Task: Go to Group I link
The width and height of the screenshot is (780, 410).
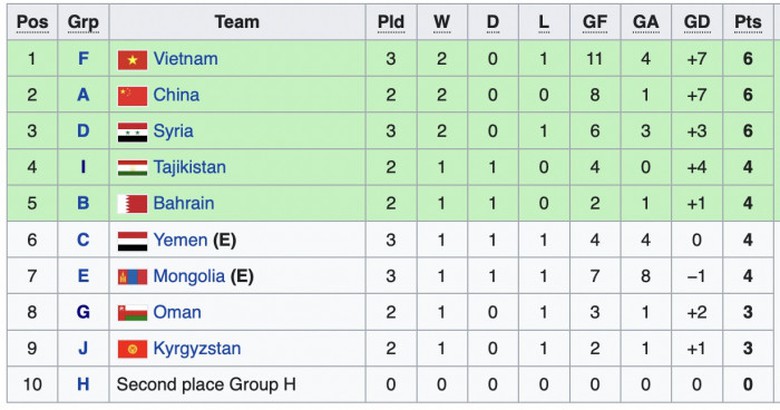Action: pos(83,167)
